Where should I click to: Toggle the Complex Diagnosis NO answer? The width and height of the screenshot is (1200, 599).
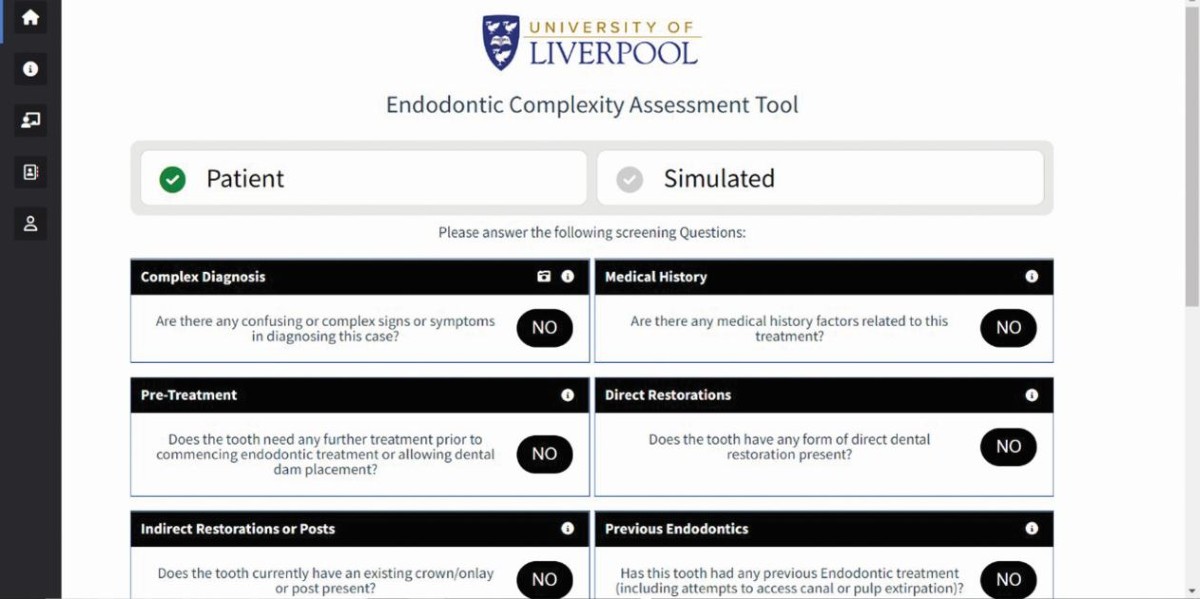coord(544,328)
